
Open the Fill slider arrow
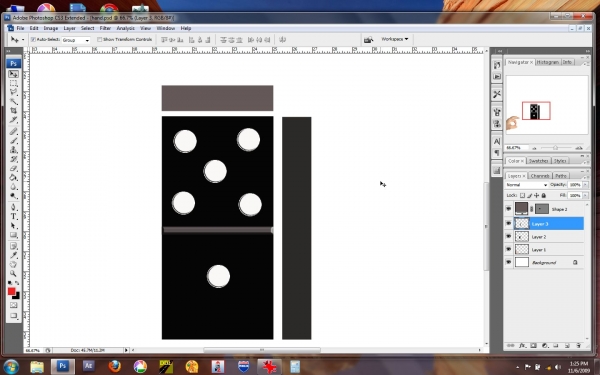point(585,196)
